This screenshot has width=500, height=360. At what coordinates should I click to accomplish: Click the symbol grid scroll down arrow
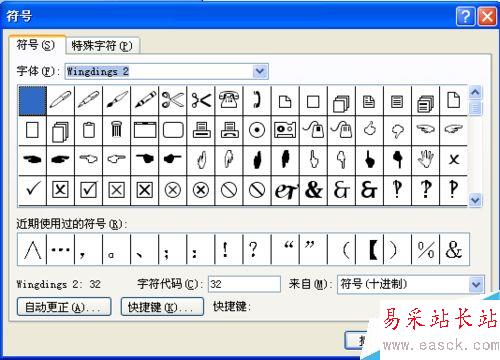[475, 200]
